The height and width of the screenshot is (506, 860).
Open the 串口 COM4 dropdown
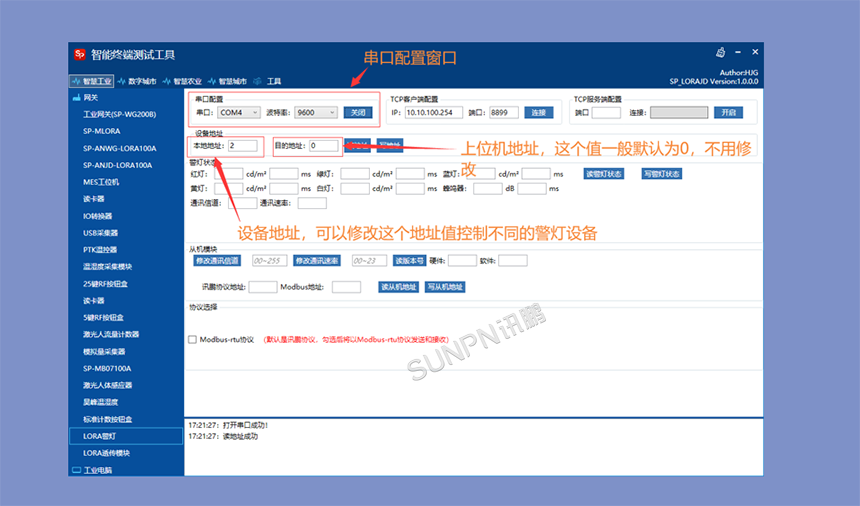239,112
